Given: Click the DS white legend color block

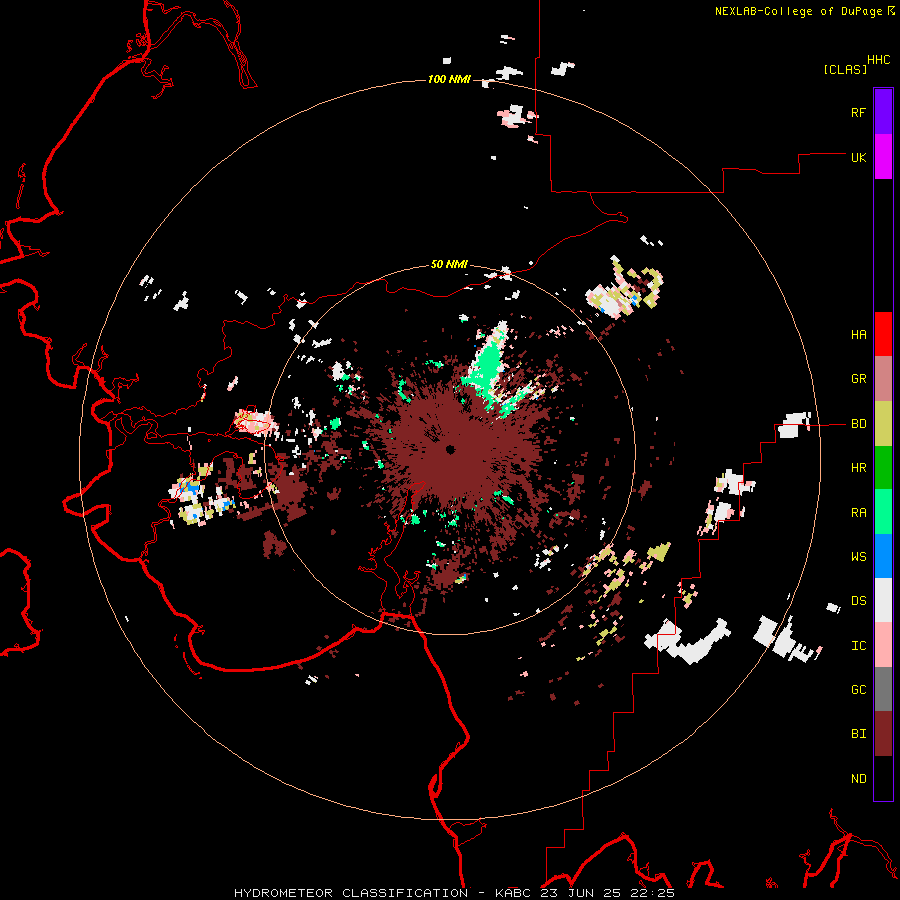Looking at the screenshot, I should [x=883, y=600].
